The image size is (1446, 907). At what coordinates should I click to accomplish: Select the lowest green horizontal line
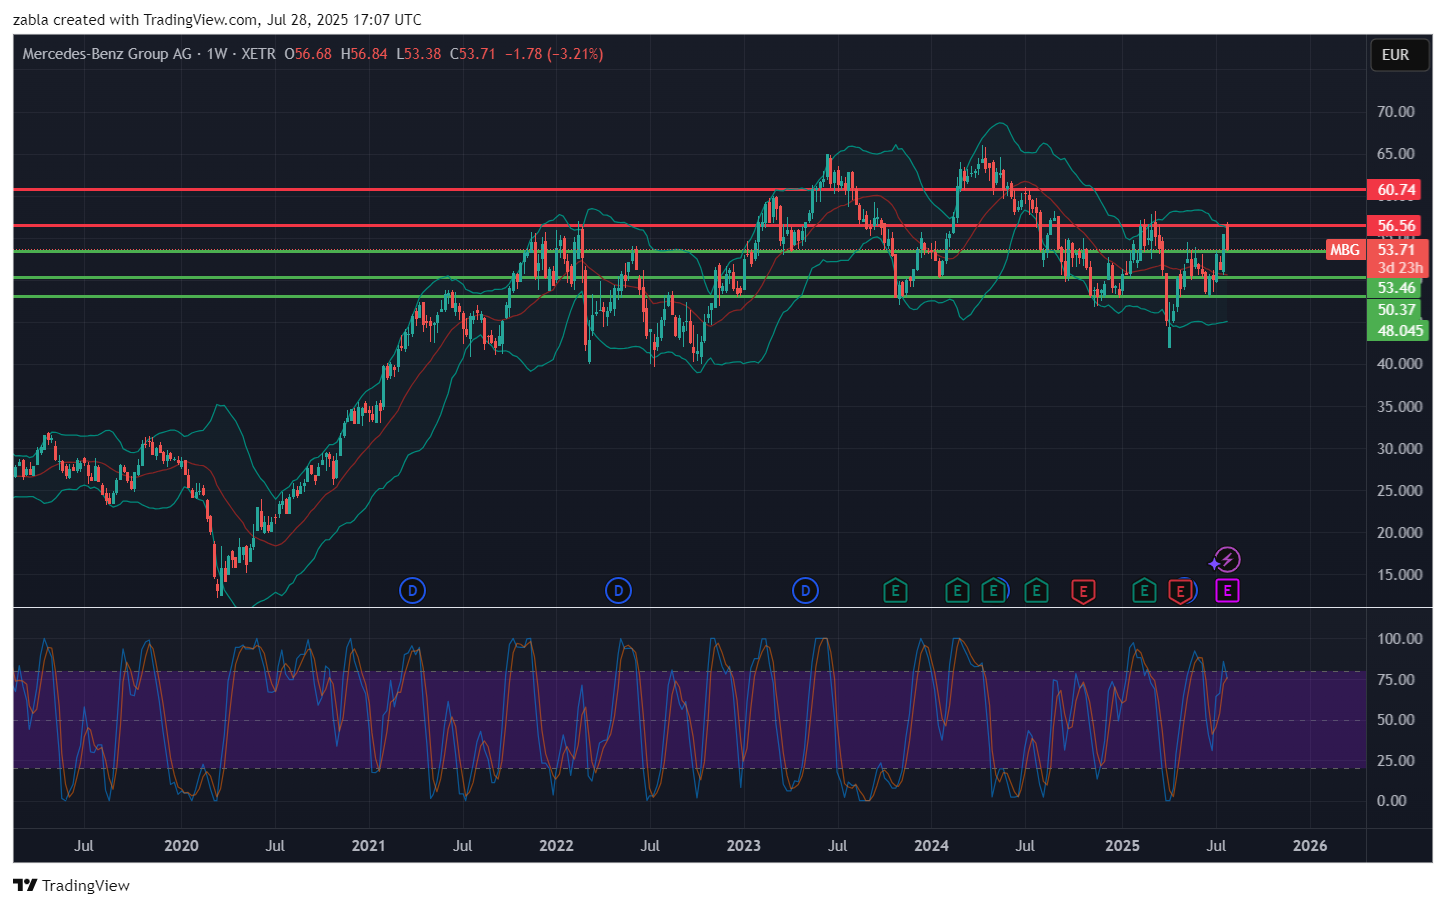coord(690,296)
